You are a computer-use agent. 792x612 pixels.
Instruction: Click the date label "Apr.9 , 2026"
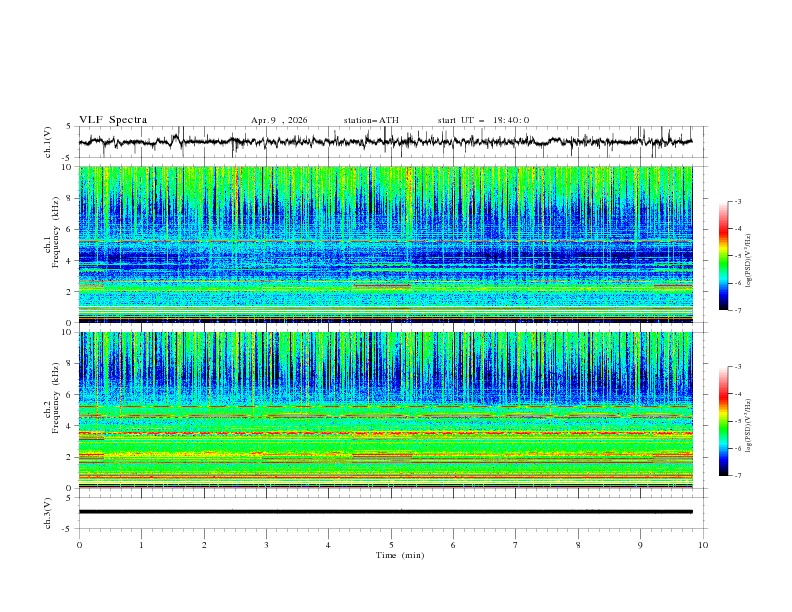[279, 120]
